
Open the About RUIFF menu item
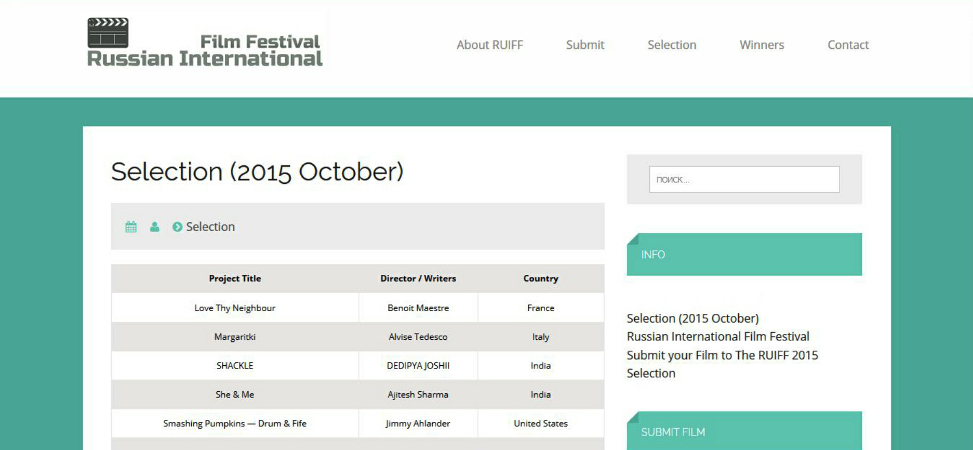(x=490, y=45)
